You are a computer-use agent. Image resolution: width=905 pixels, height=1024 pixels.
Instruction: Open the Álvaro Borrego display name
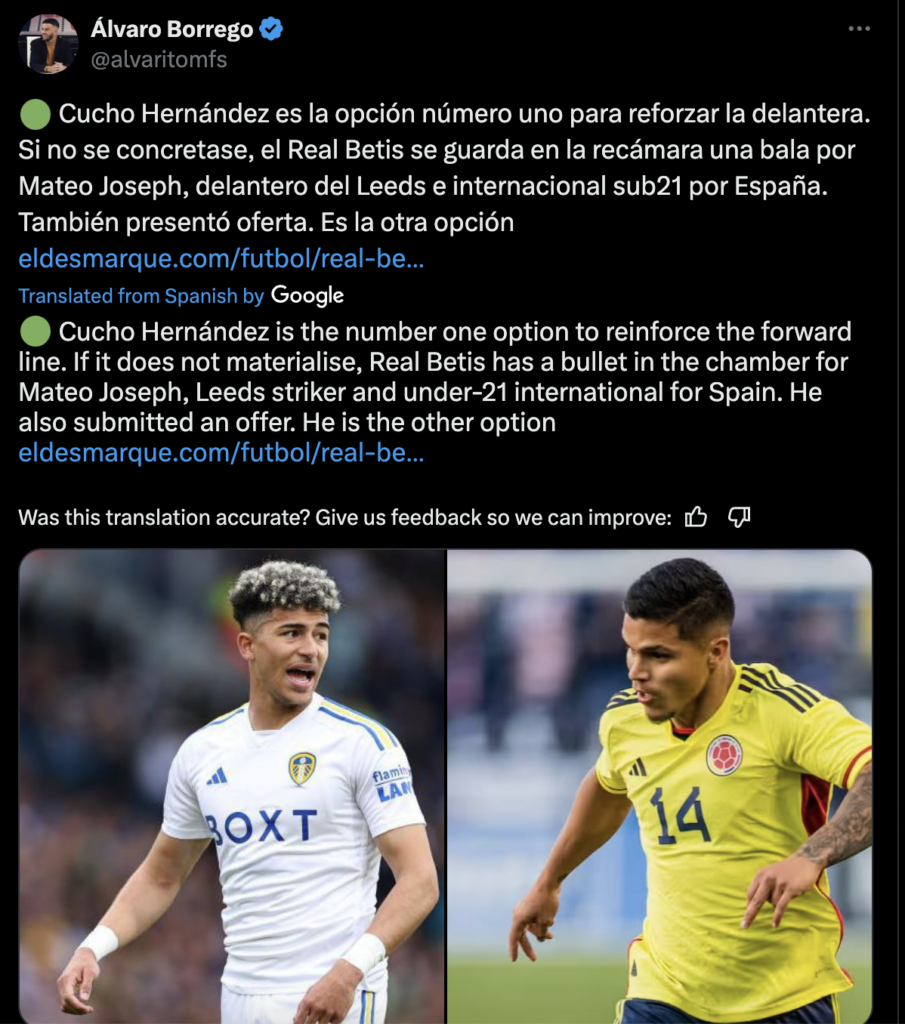click(x=172, y=29)
